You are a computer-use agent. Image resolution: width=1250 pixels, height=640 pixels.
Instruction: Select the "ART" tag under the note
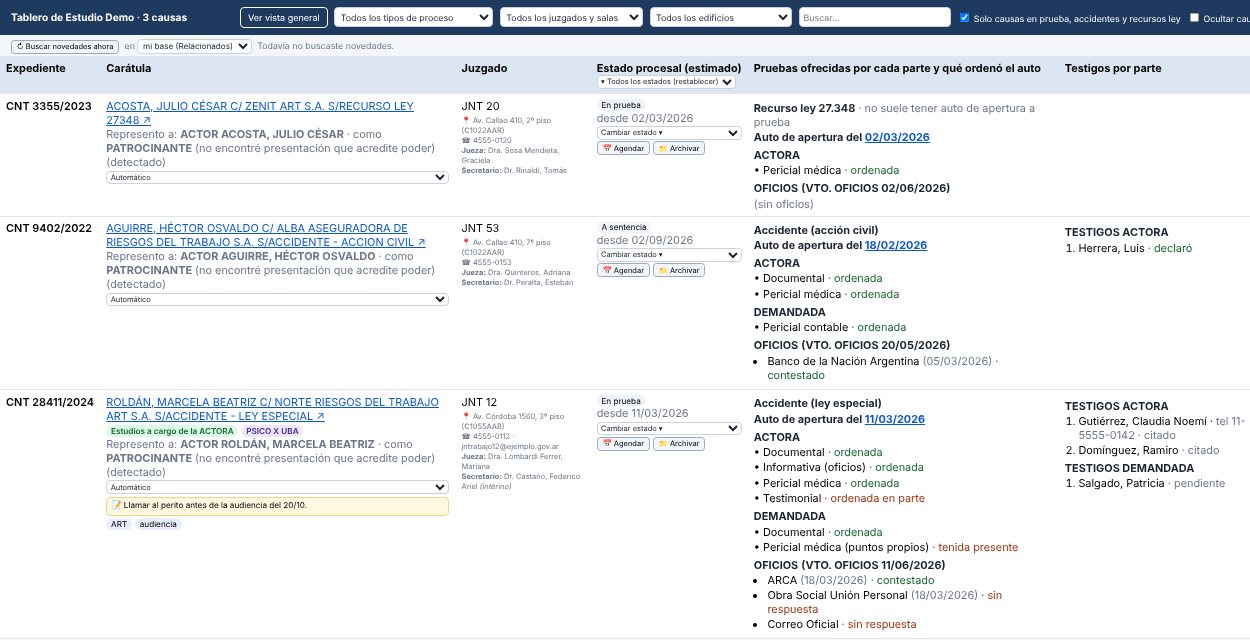[119, 524]
